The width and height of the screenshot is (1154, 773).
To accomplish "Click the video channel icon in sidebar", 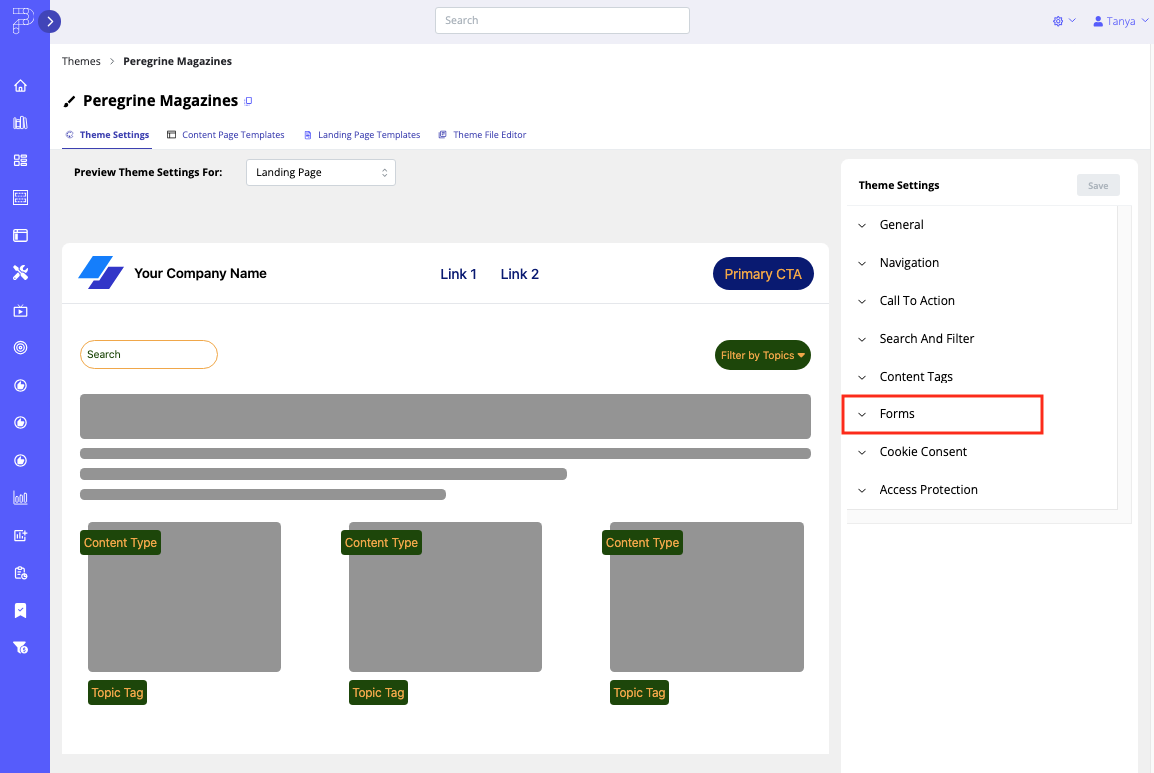I will 20,310.
